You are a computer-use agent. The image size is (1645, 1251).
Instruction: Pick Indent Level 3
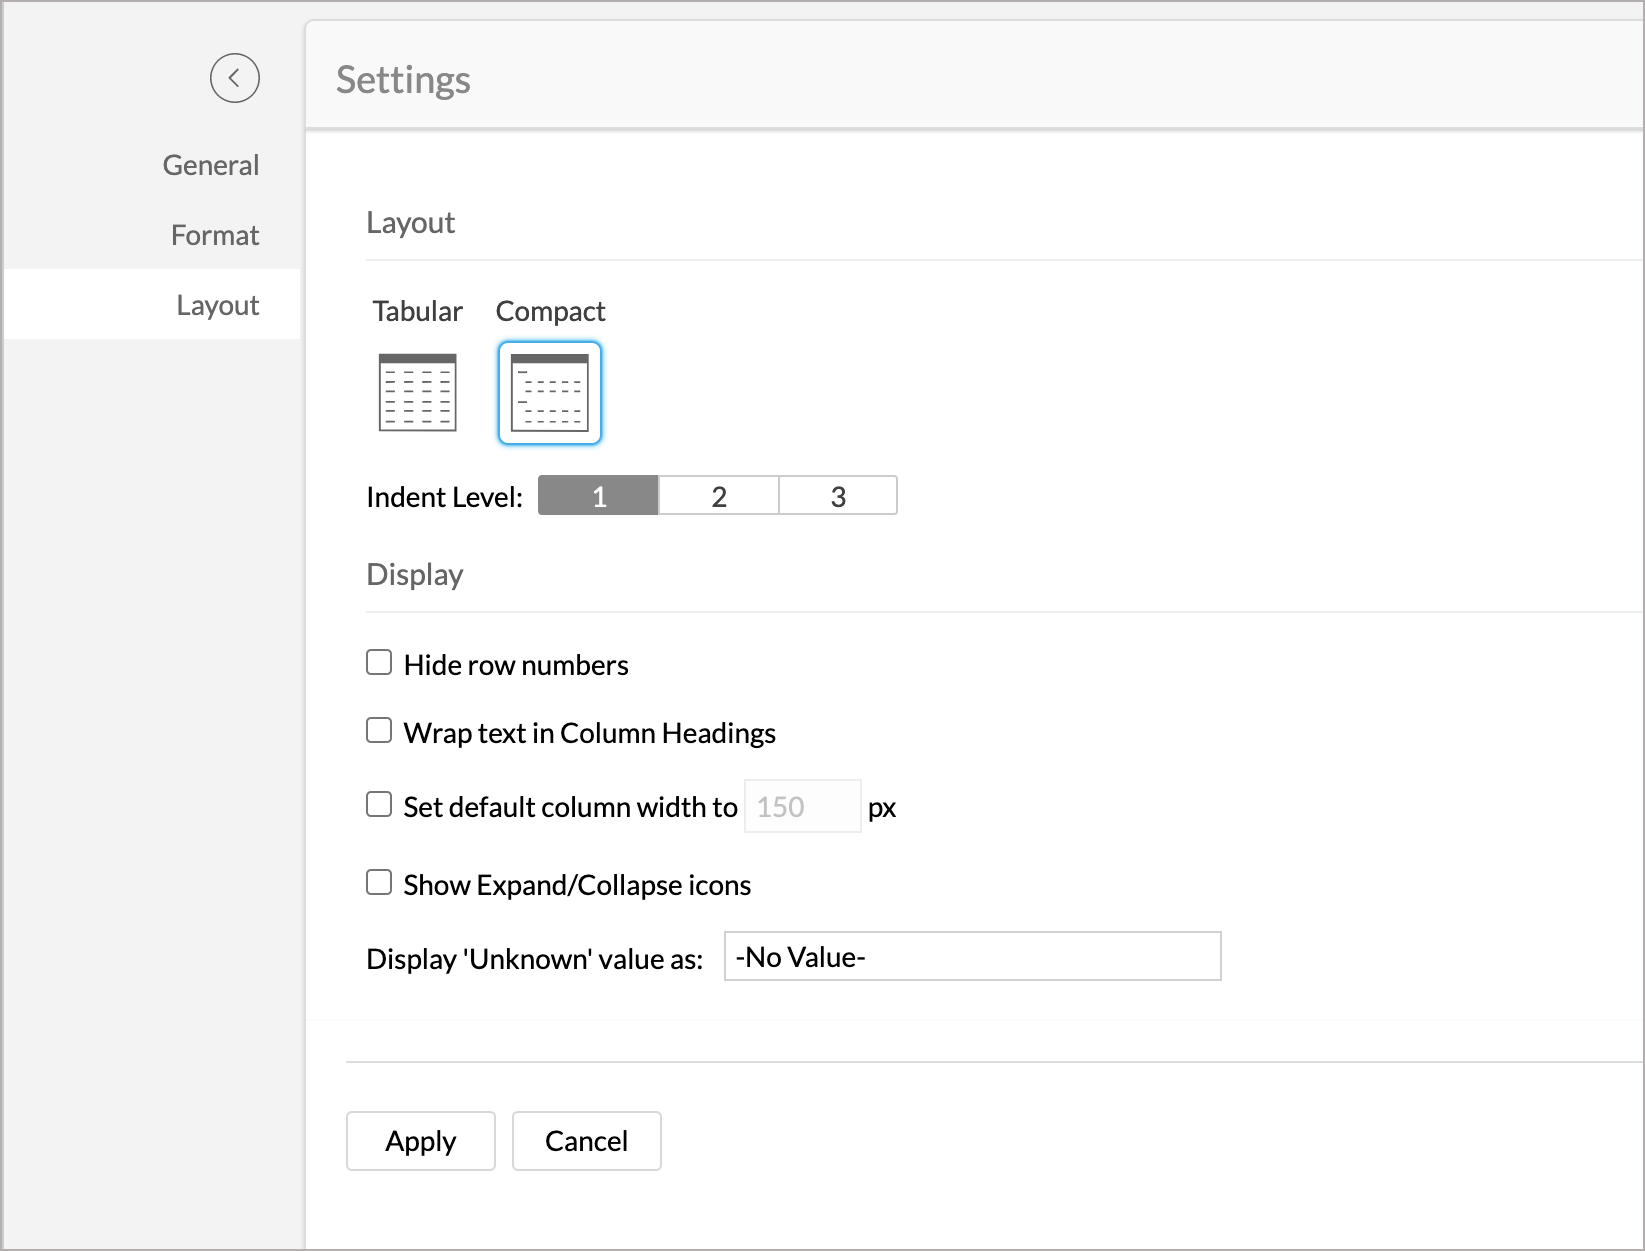tap(838, 496)
